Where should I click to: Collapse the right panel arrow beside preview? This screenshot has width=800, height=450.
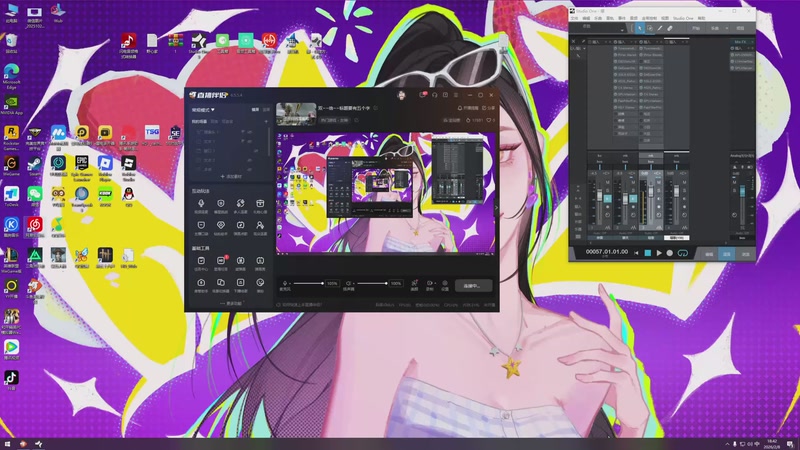[497, 208]
